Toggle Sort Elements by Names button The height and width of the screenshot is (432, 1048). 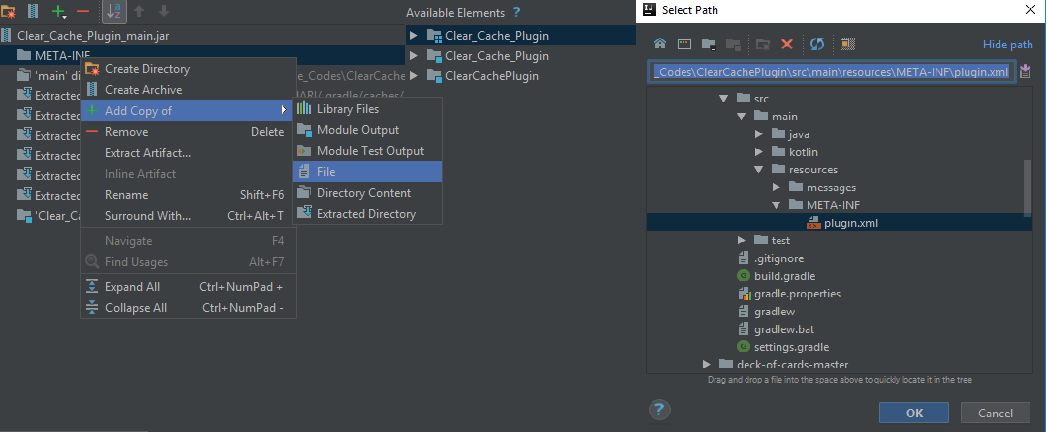point(115,11)
